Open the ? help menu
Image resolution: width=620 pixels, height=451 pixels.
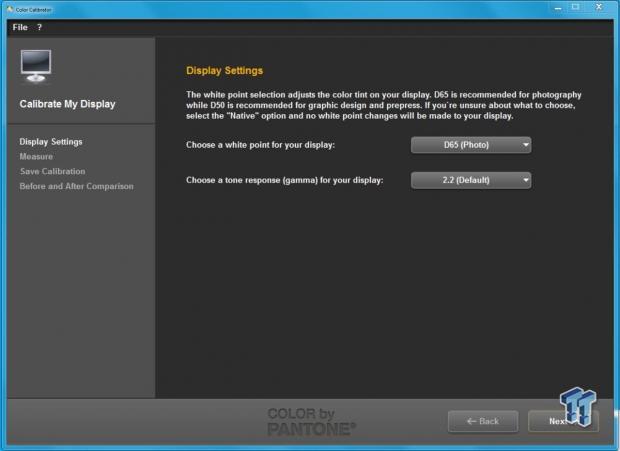(39, 27)
